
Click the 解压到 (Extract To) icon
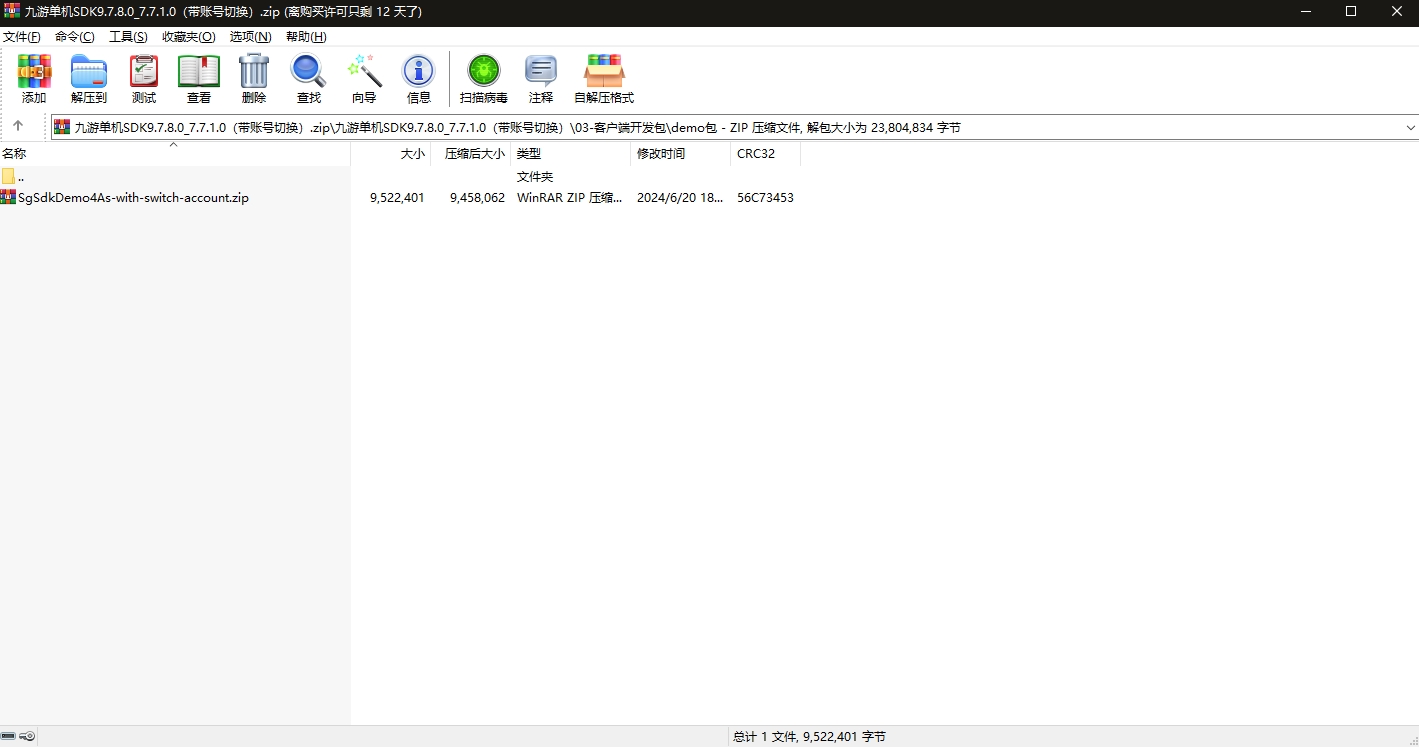[89, 78]
